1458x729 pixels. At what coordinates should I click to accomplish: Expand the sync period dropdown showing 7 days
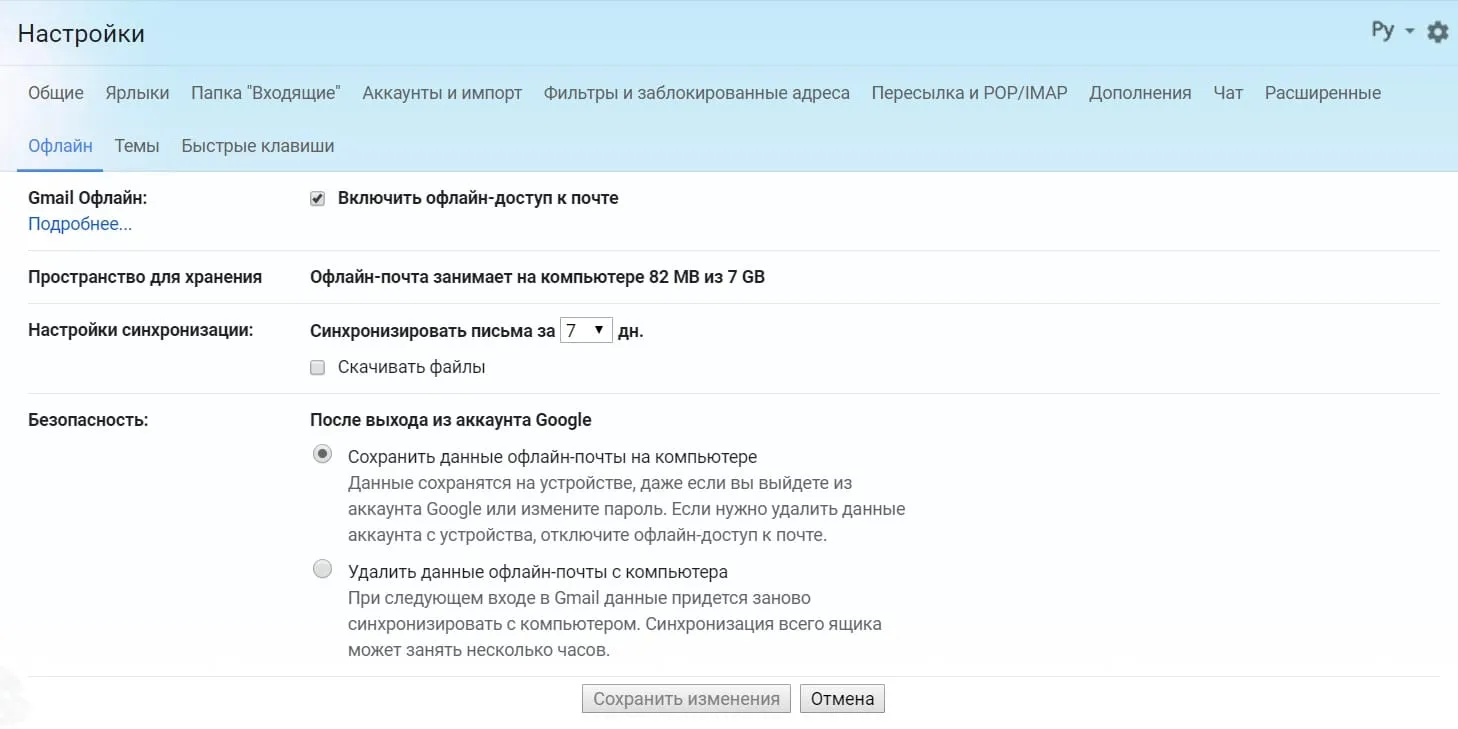tap(585, 329)
